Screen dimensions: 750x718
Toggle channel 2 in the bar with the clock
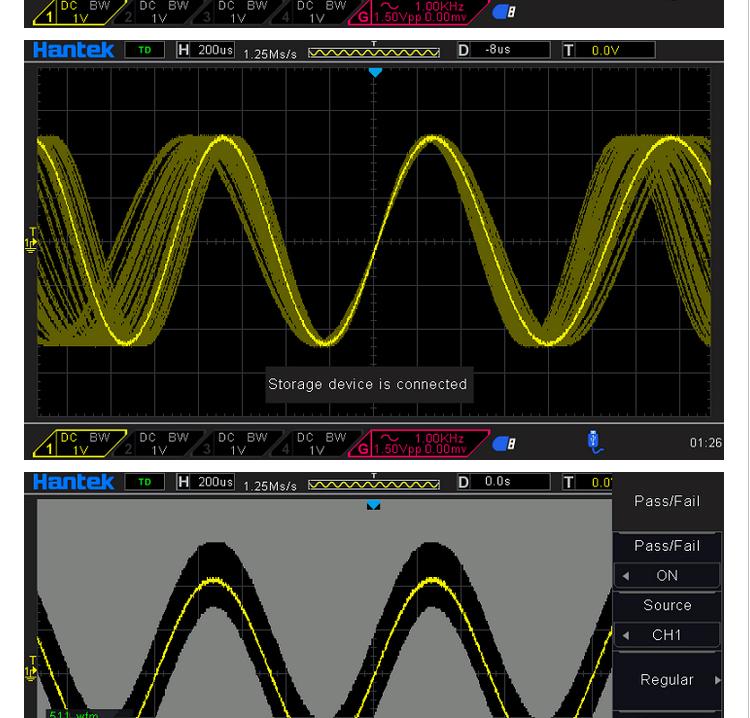tap(160, 443)
